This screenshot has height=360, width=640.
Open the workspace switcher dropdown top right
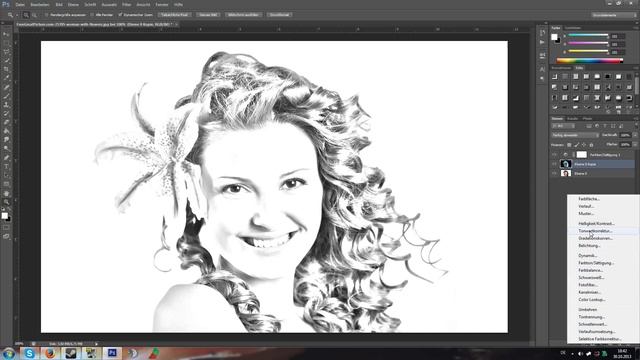614,15
